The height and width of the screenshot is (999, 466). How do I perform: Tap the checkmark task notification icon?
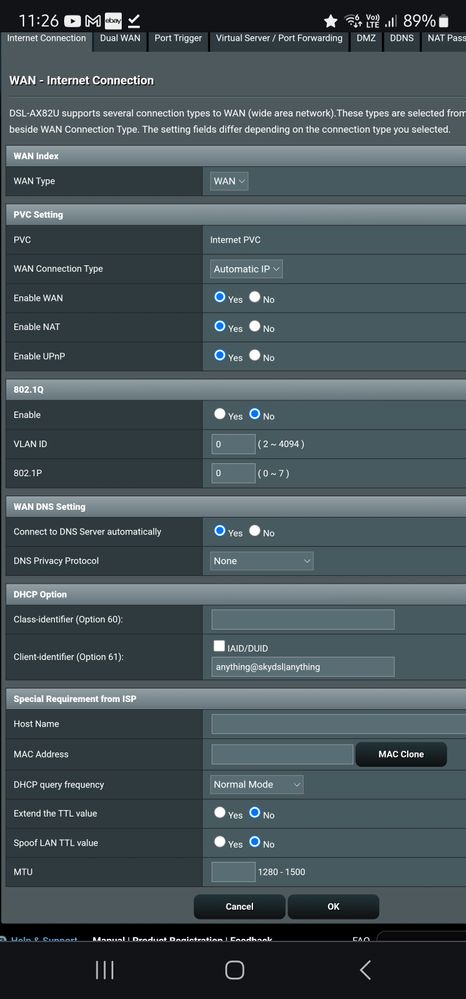134,21
